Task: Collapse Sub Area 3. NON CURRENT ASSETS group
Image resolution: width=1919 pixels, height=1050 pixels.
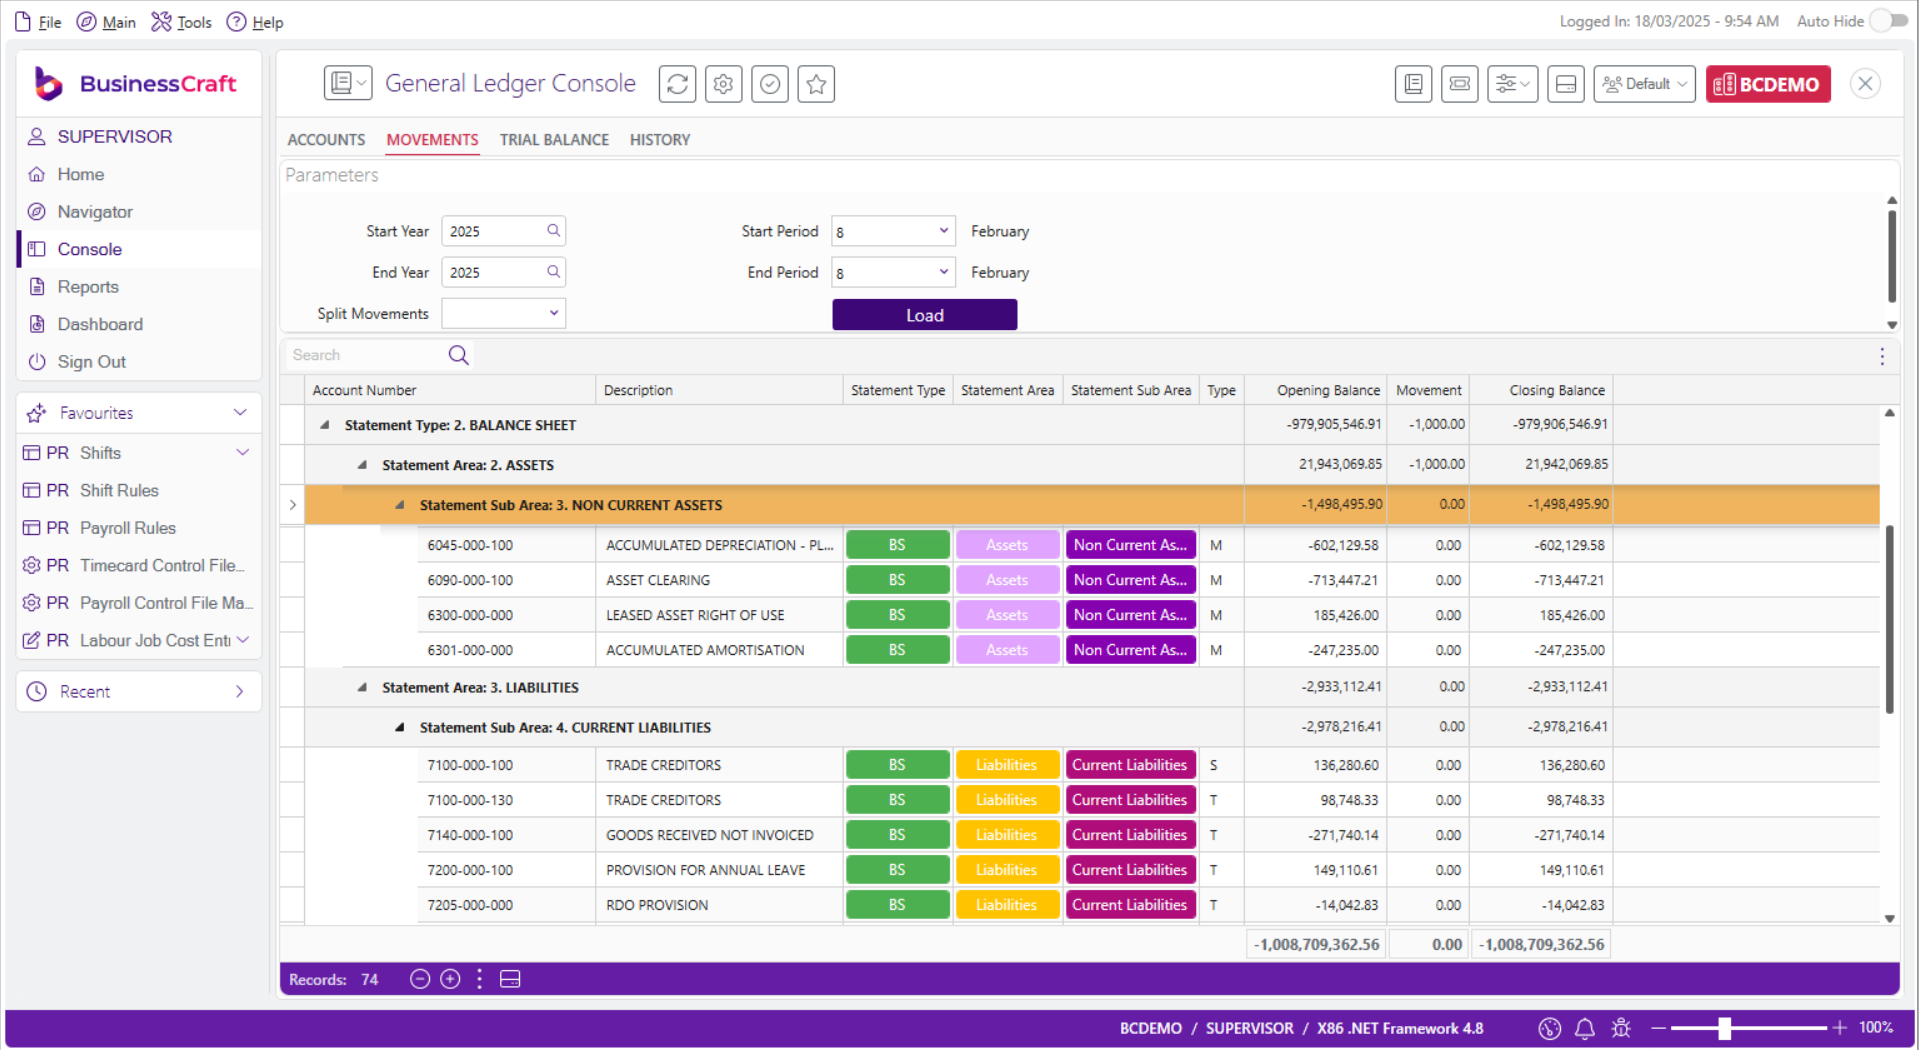Action: coord(399,505)
